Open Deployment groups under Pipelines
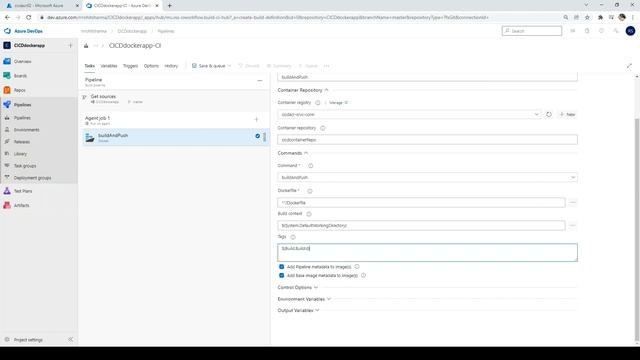This screenshot has height=360, width=640. coord(32,178)
